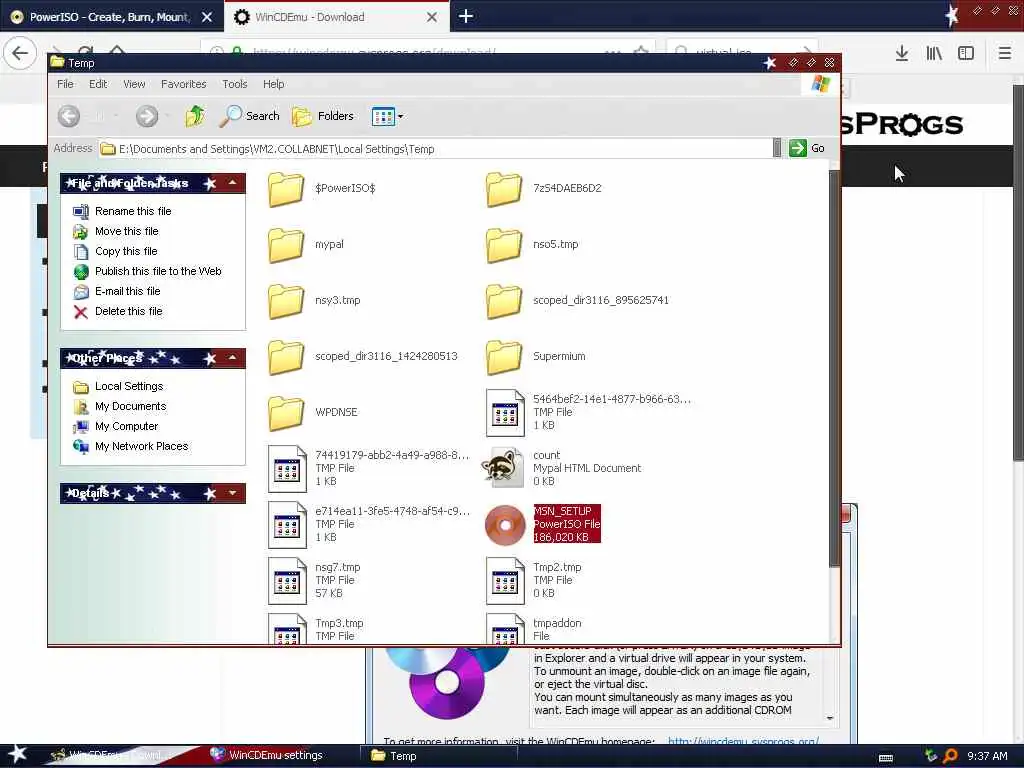Viewport: 1024px width, 768px height.
Task: Open the Views dropdown button
Action: point(387,116)
